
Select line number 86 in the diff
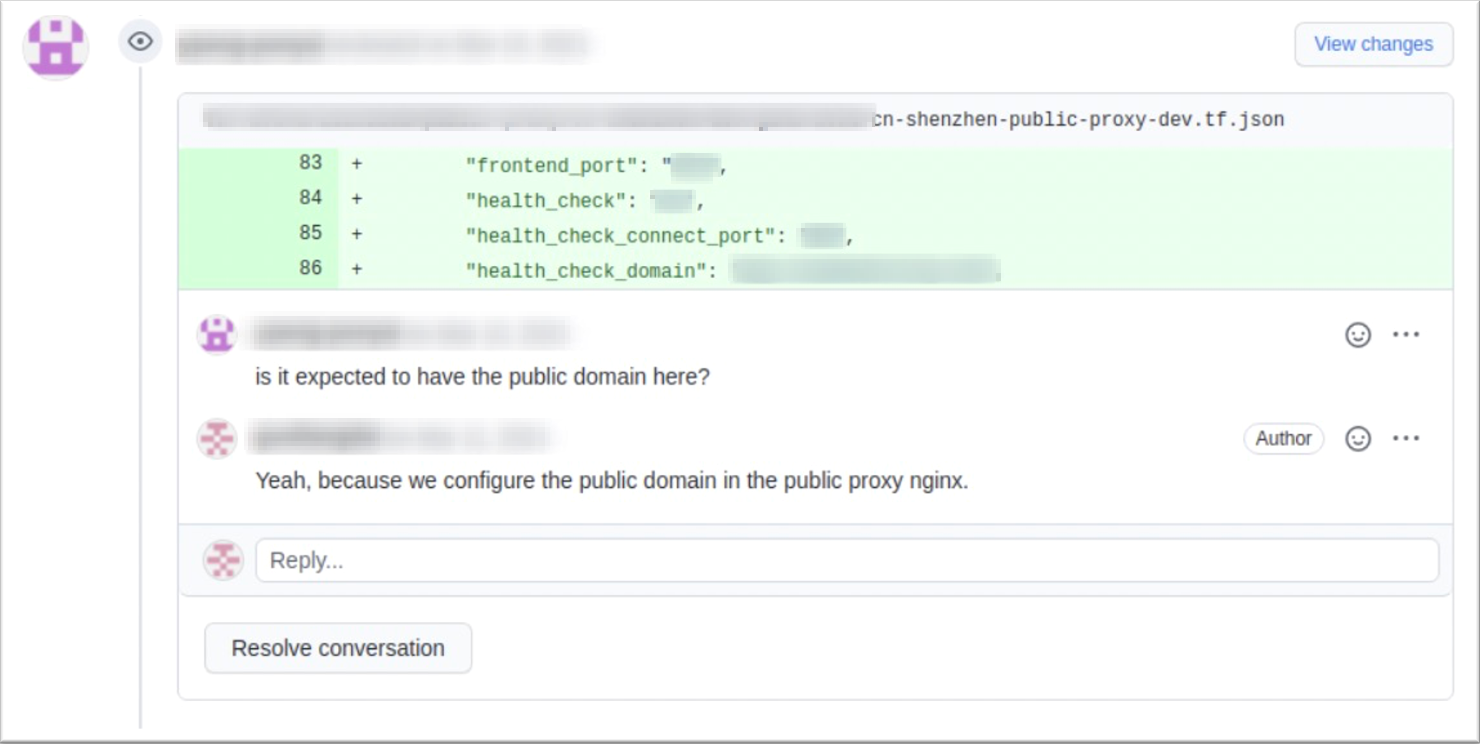310,268
